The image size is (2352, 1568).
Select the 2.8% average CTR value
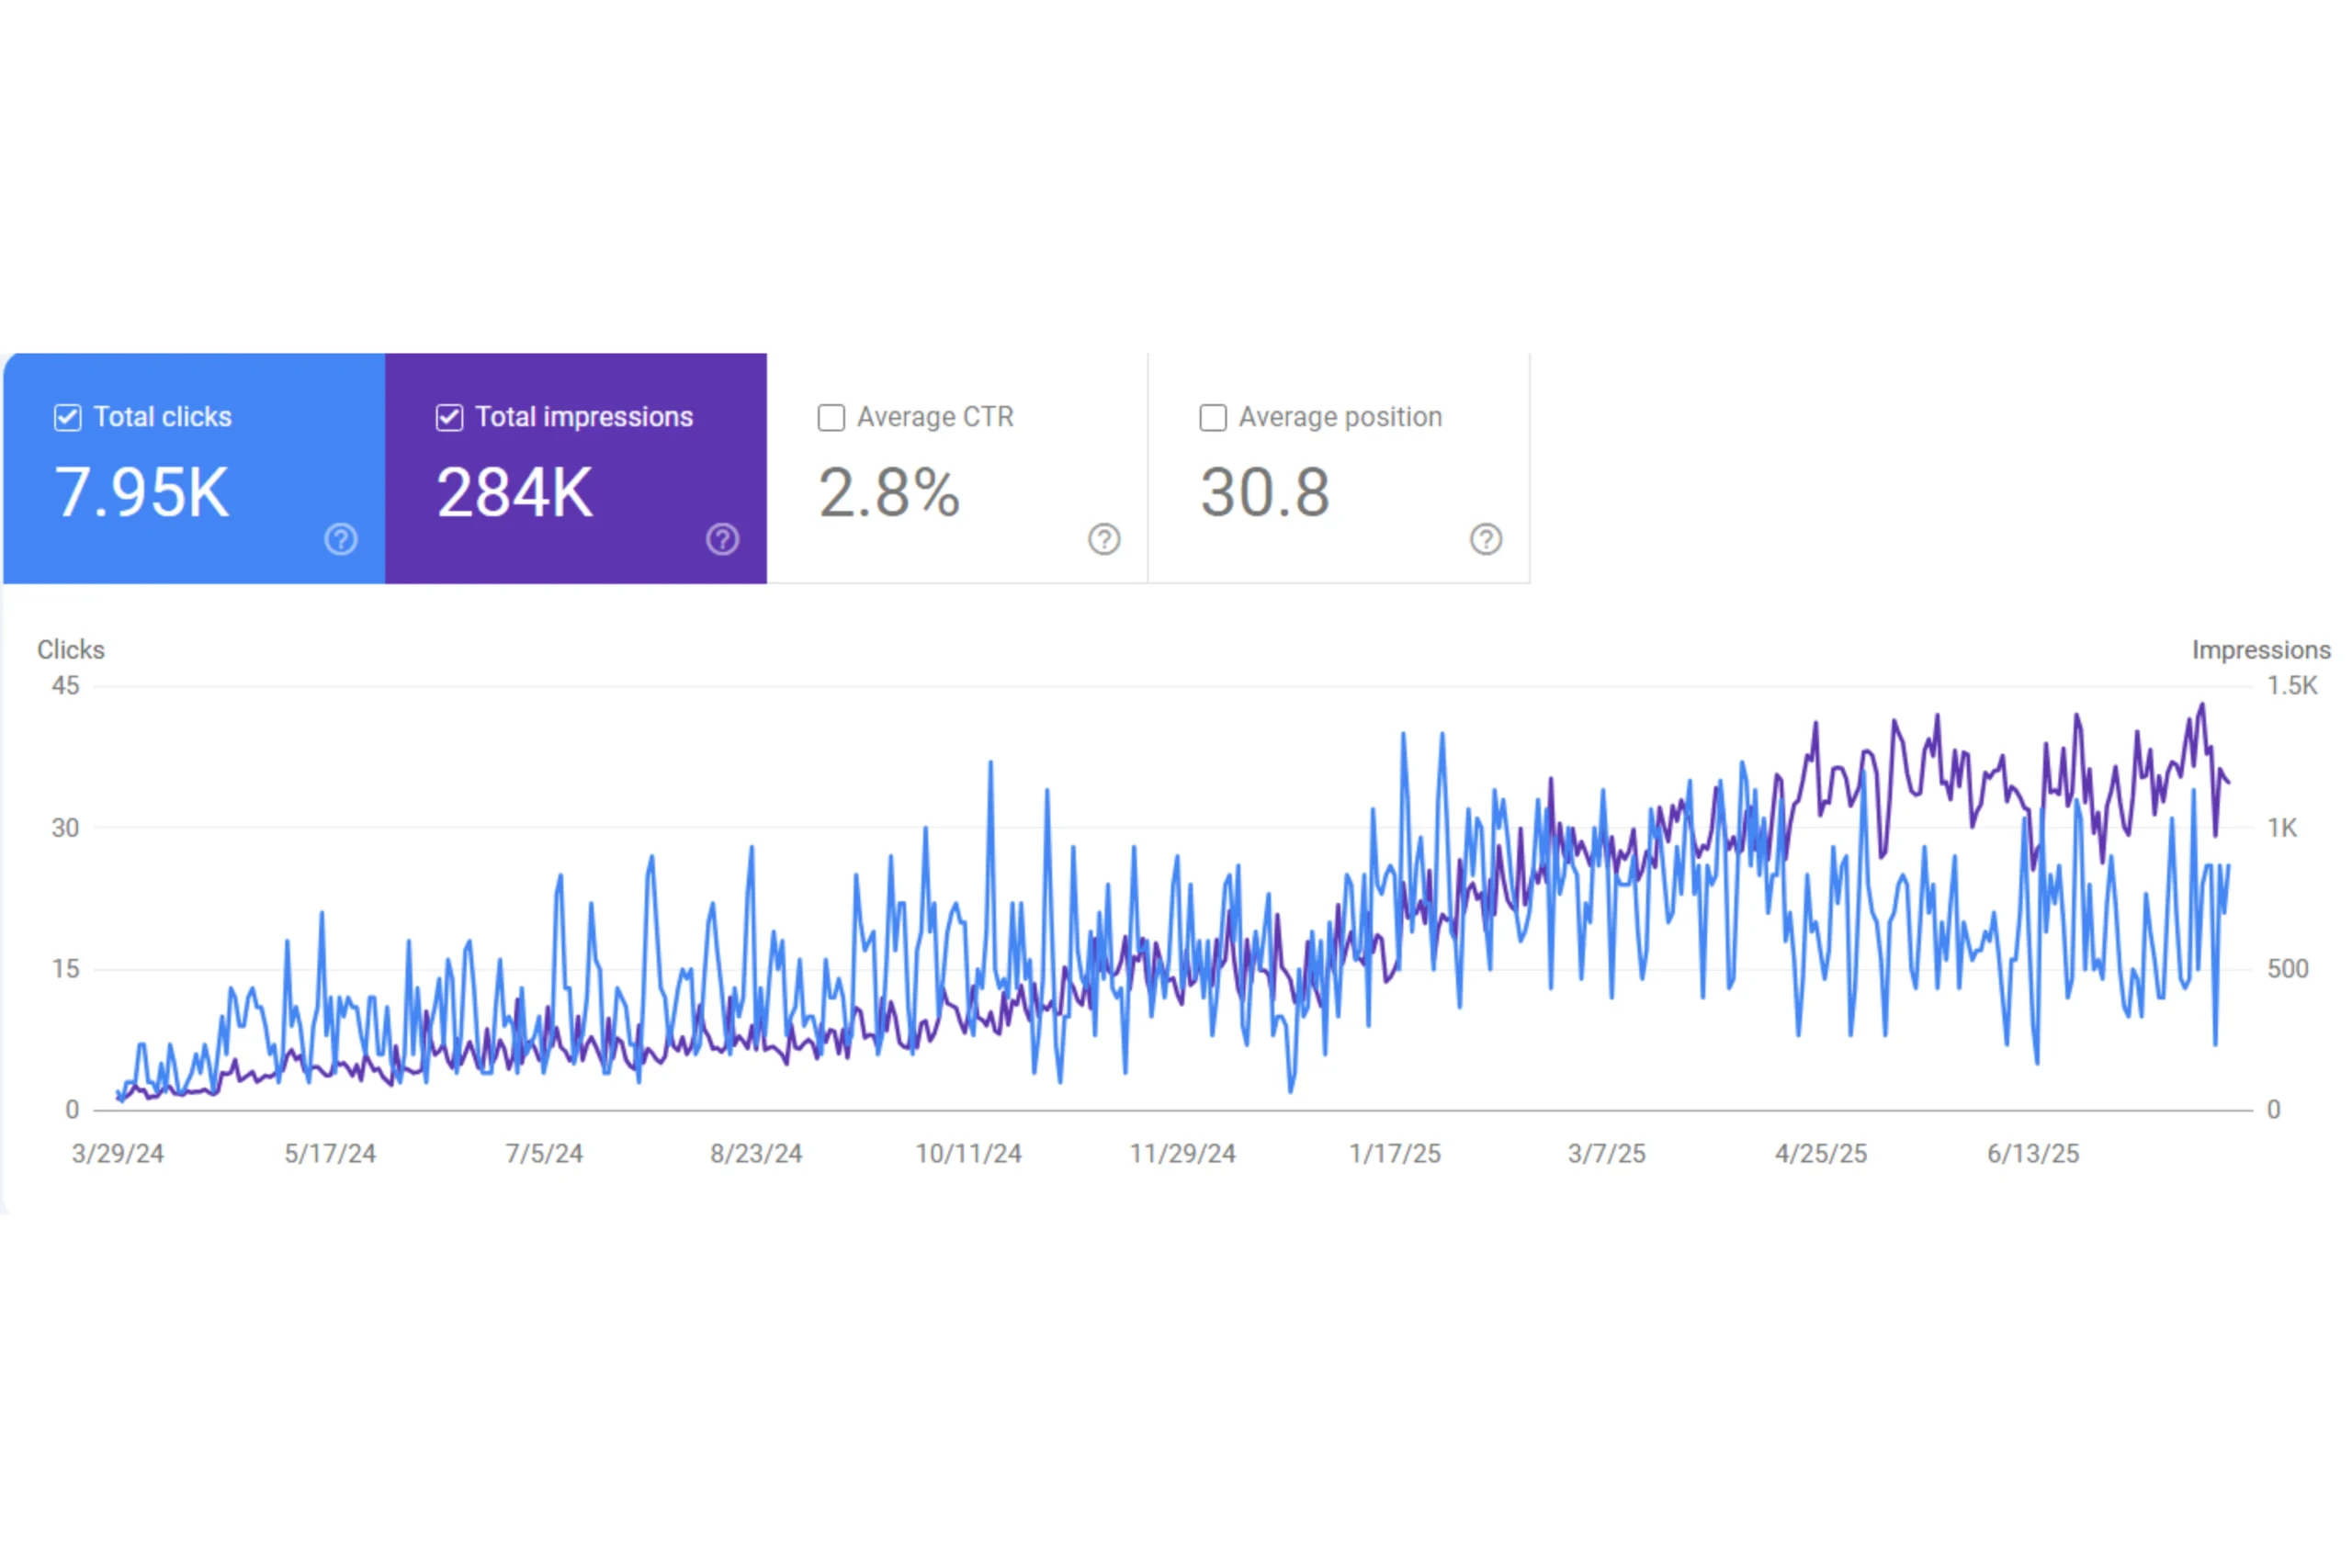click(889, 493)
